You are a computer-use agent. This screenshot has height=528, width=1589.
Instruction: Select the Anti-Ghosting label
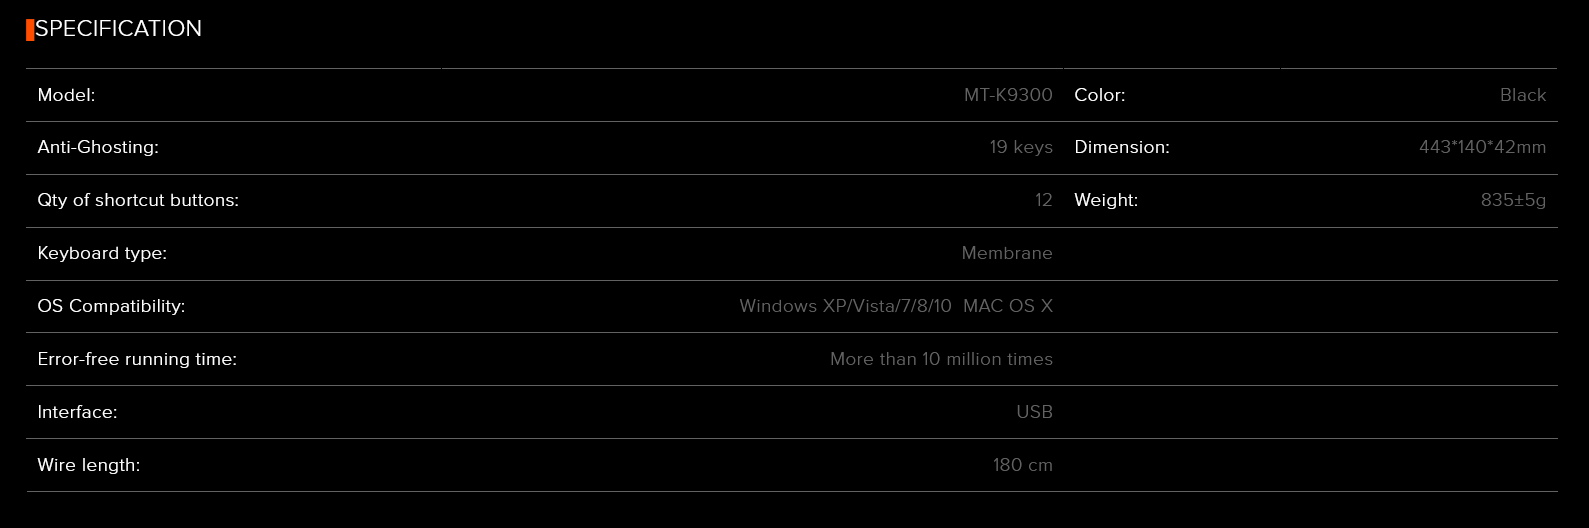point(98,147)
